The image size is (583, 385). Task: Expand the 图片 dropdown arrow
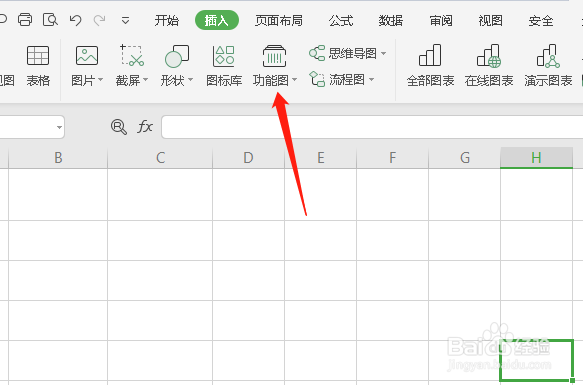[100, 80]
